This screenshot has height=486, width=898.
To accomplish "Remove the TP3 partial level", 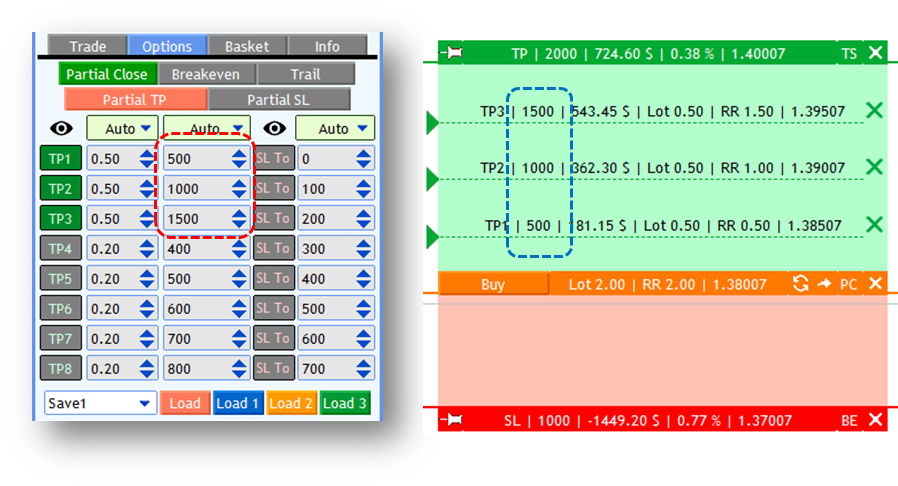I will coord(875,110).
